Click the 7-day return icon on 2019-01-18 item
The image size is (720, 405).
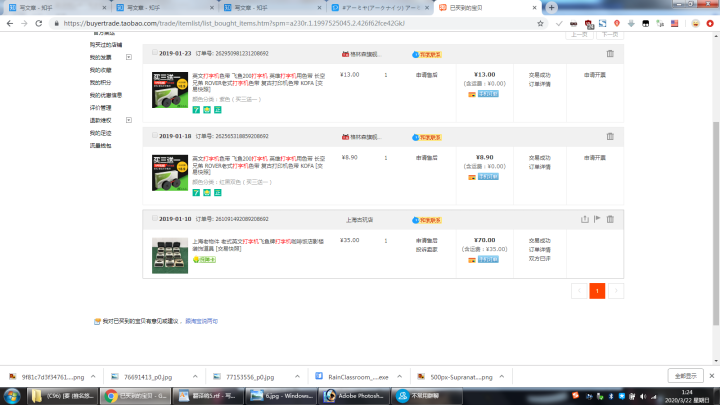(x=196, y=192)
